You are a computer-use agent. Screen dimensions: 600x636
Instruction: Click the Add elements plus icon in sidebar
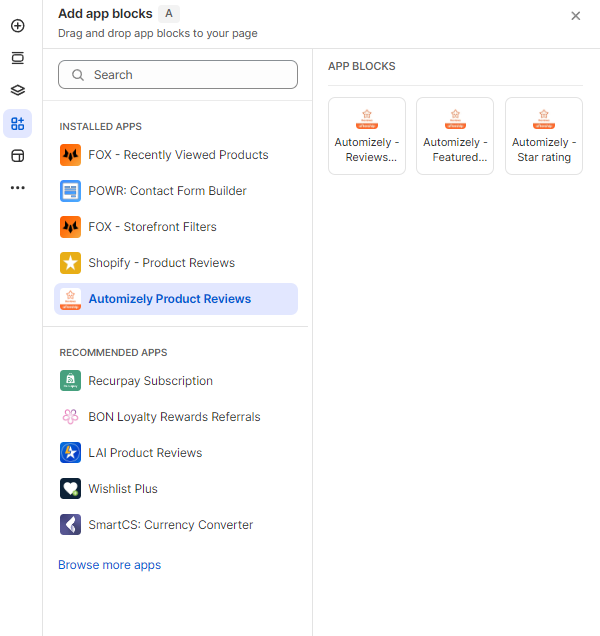point(17,26)
